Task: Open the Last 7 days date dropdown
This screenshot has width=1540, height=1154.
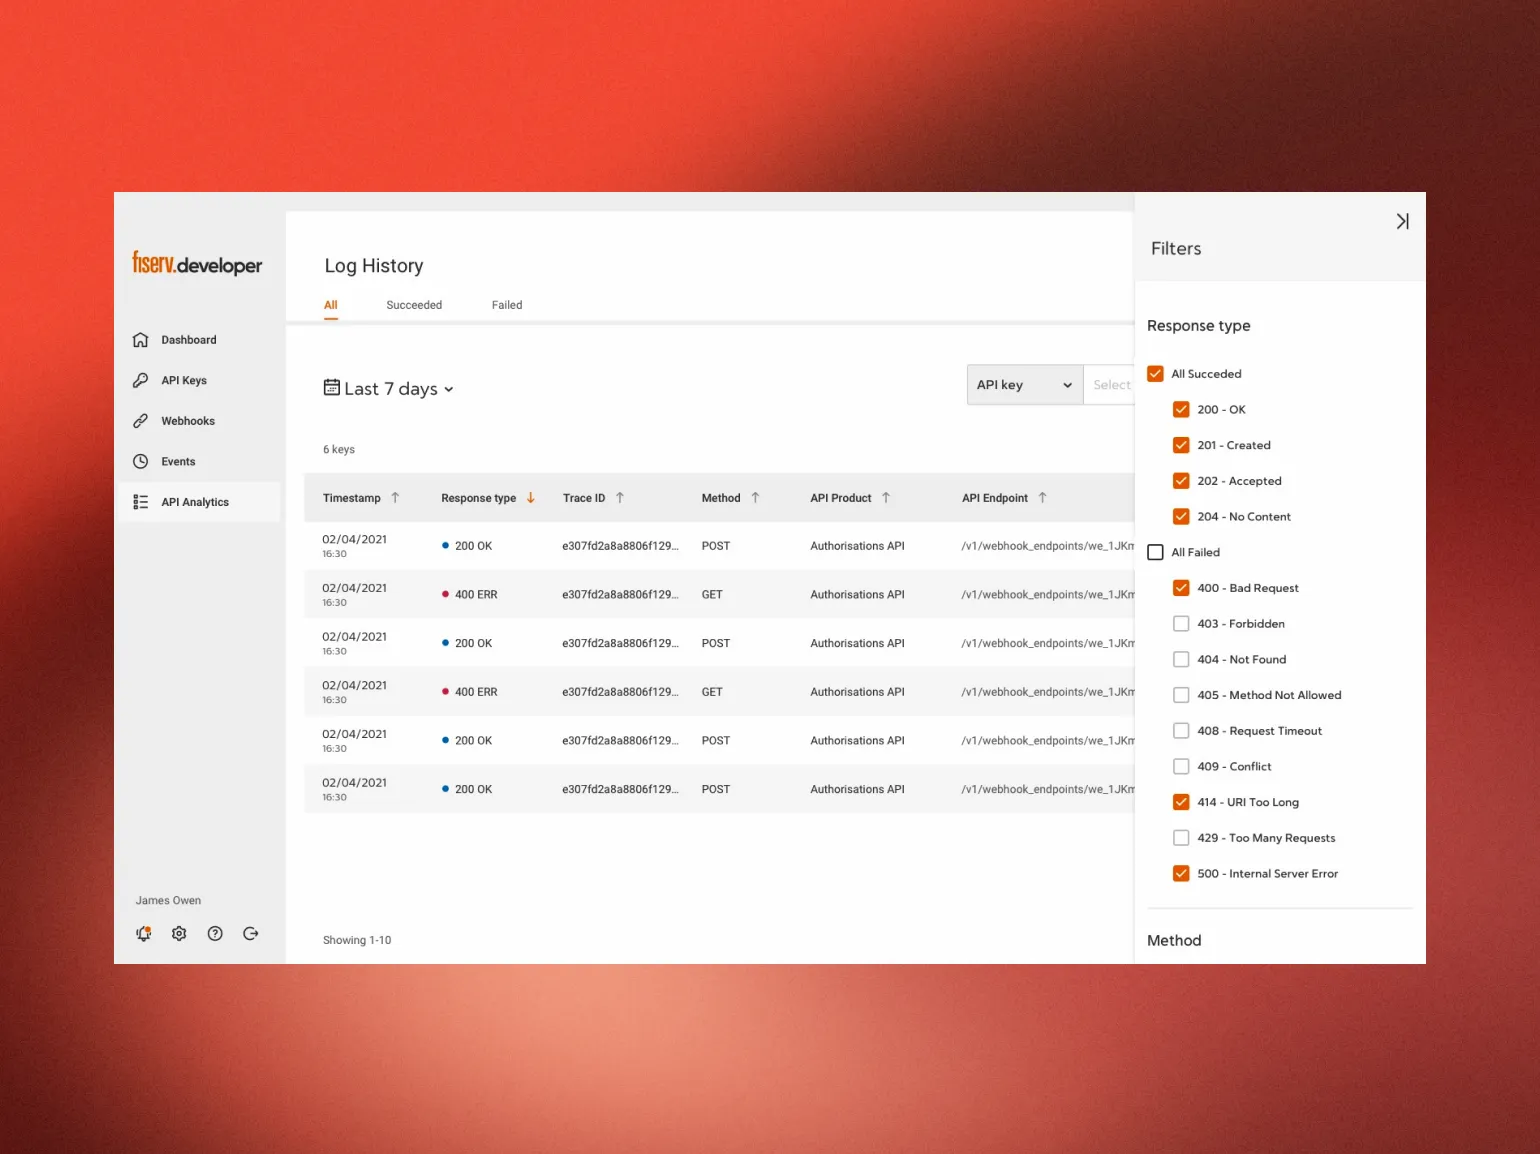Action: pos(389,388)
